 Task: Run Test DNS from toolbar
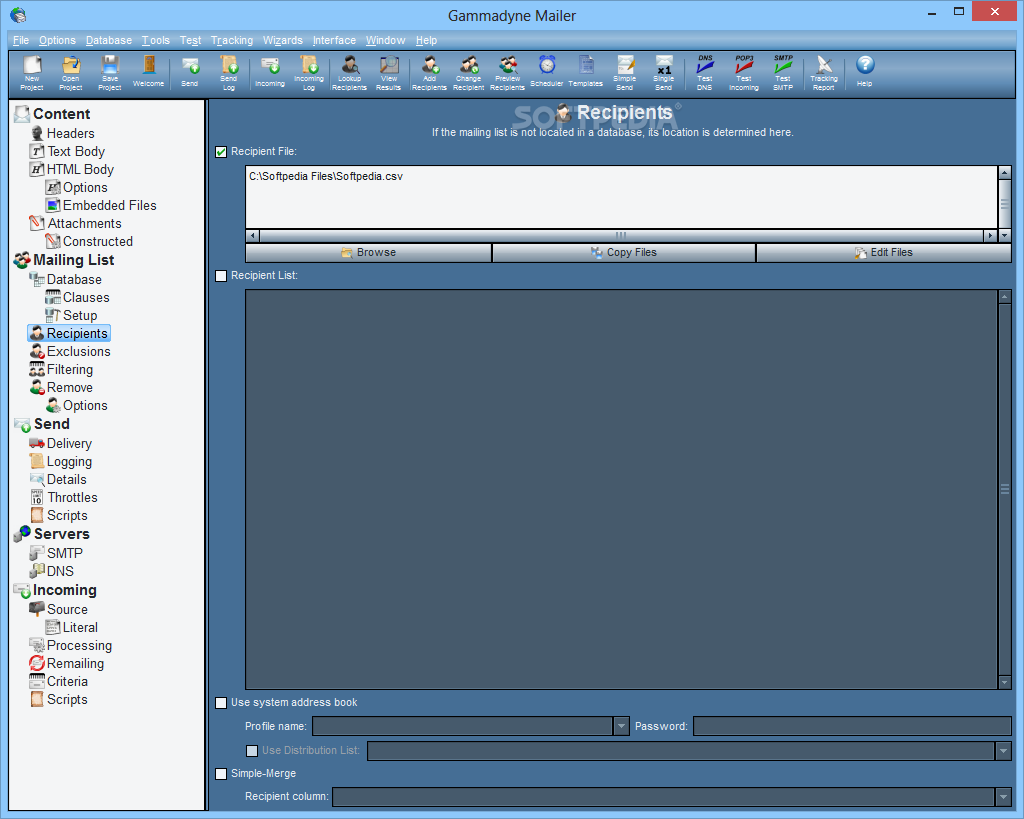705,72
